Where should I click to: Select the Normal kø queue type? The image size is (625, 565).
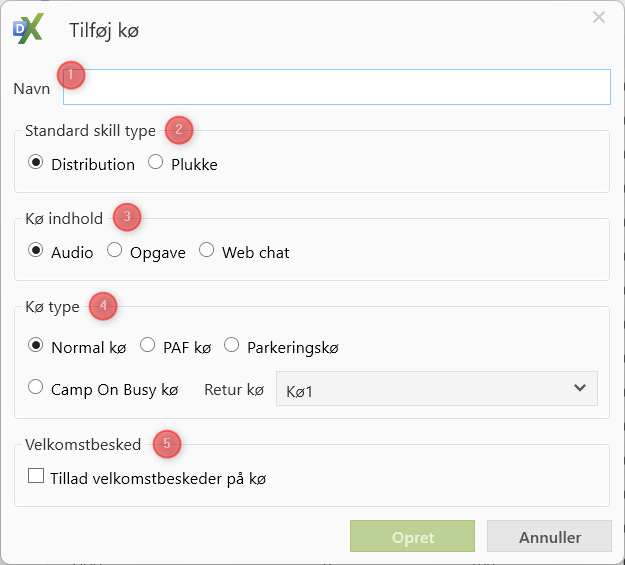click(36, 346)
